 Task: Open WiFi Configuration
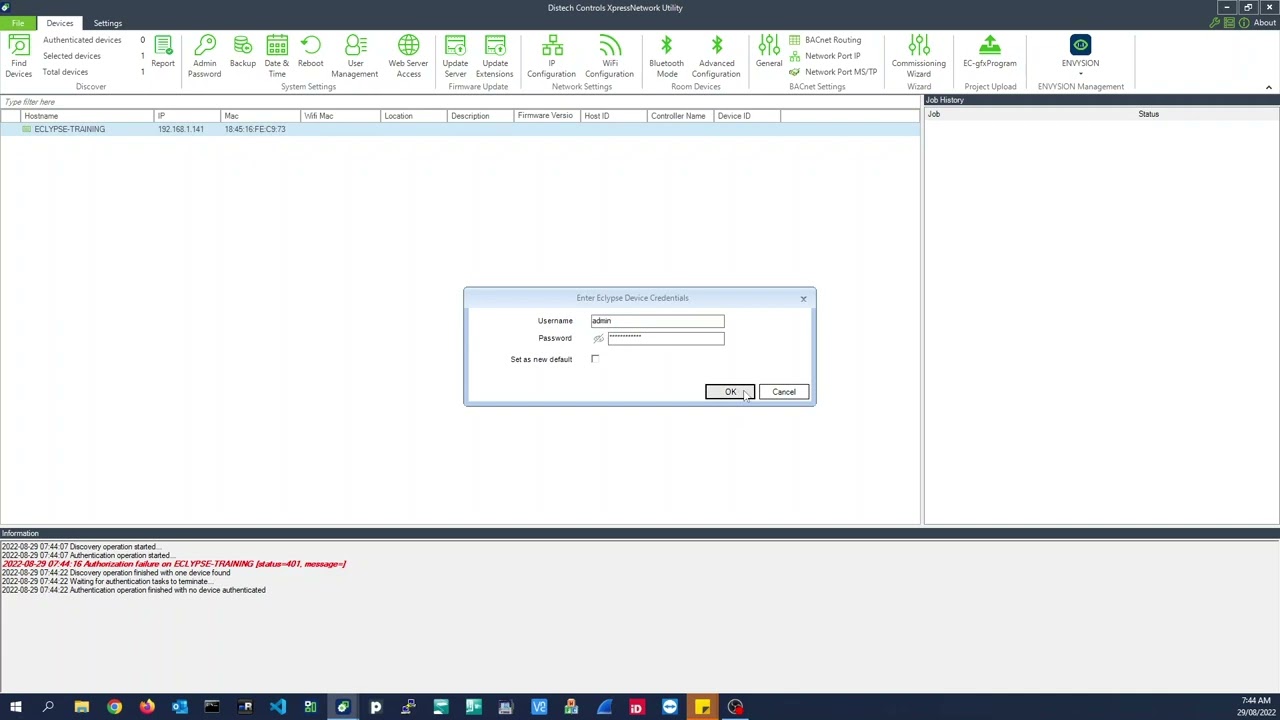coord(609,56)
